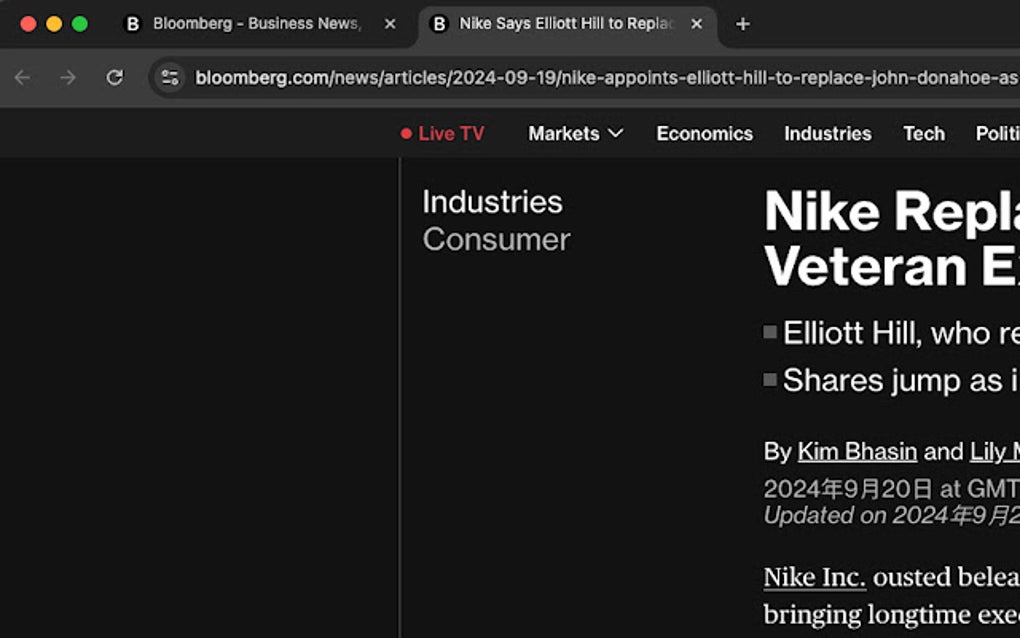Click the red Live TV indicator icon
The image size is (1020, 638).
tap(406, 133)
